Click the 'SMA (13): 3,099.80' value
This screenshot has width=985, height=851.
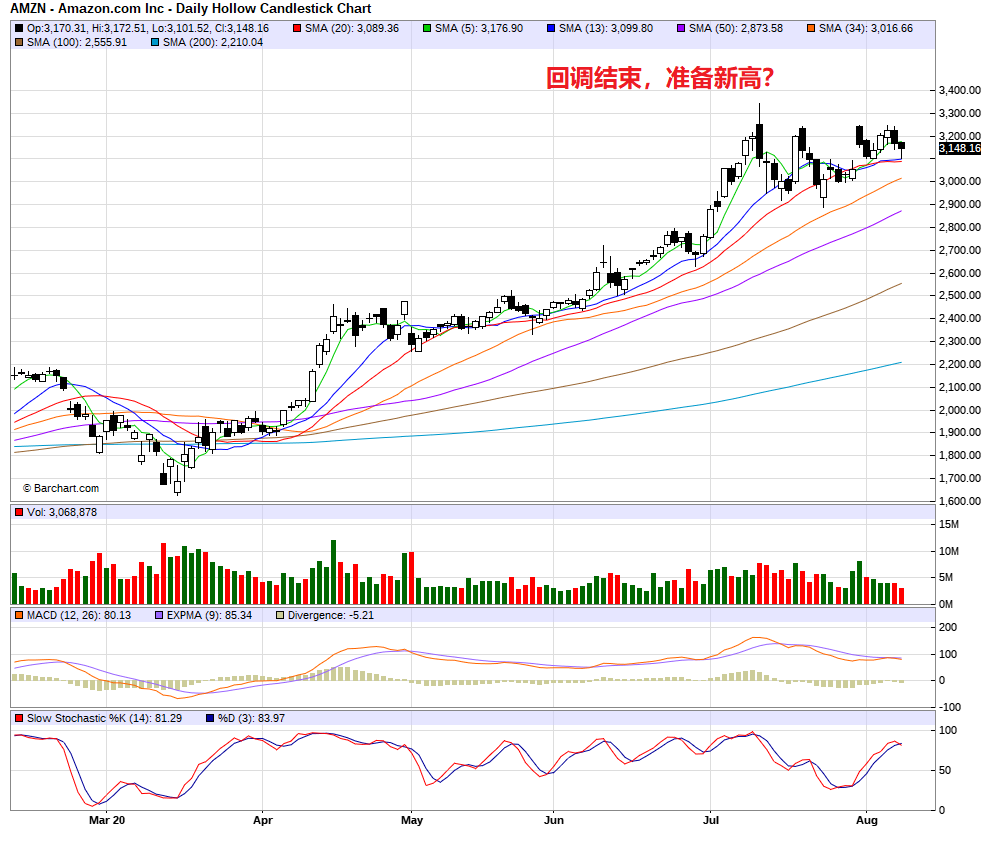[606, 28]
